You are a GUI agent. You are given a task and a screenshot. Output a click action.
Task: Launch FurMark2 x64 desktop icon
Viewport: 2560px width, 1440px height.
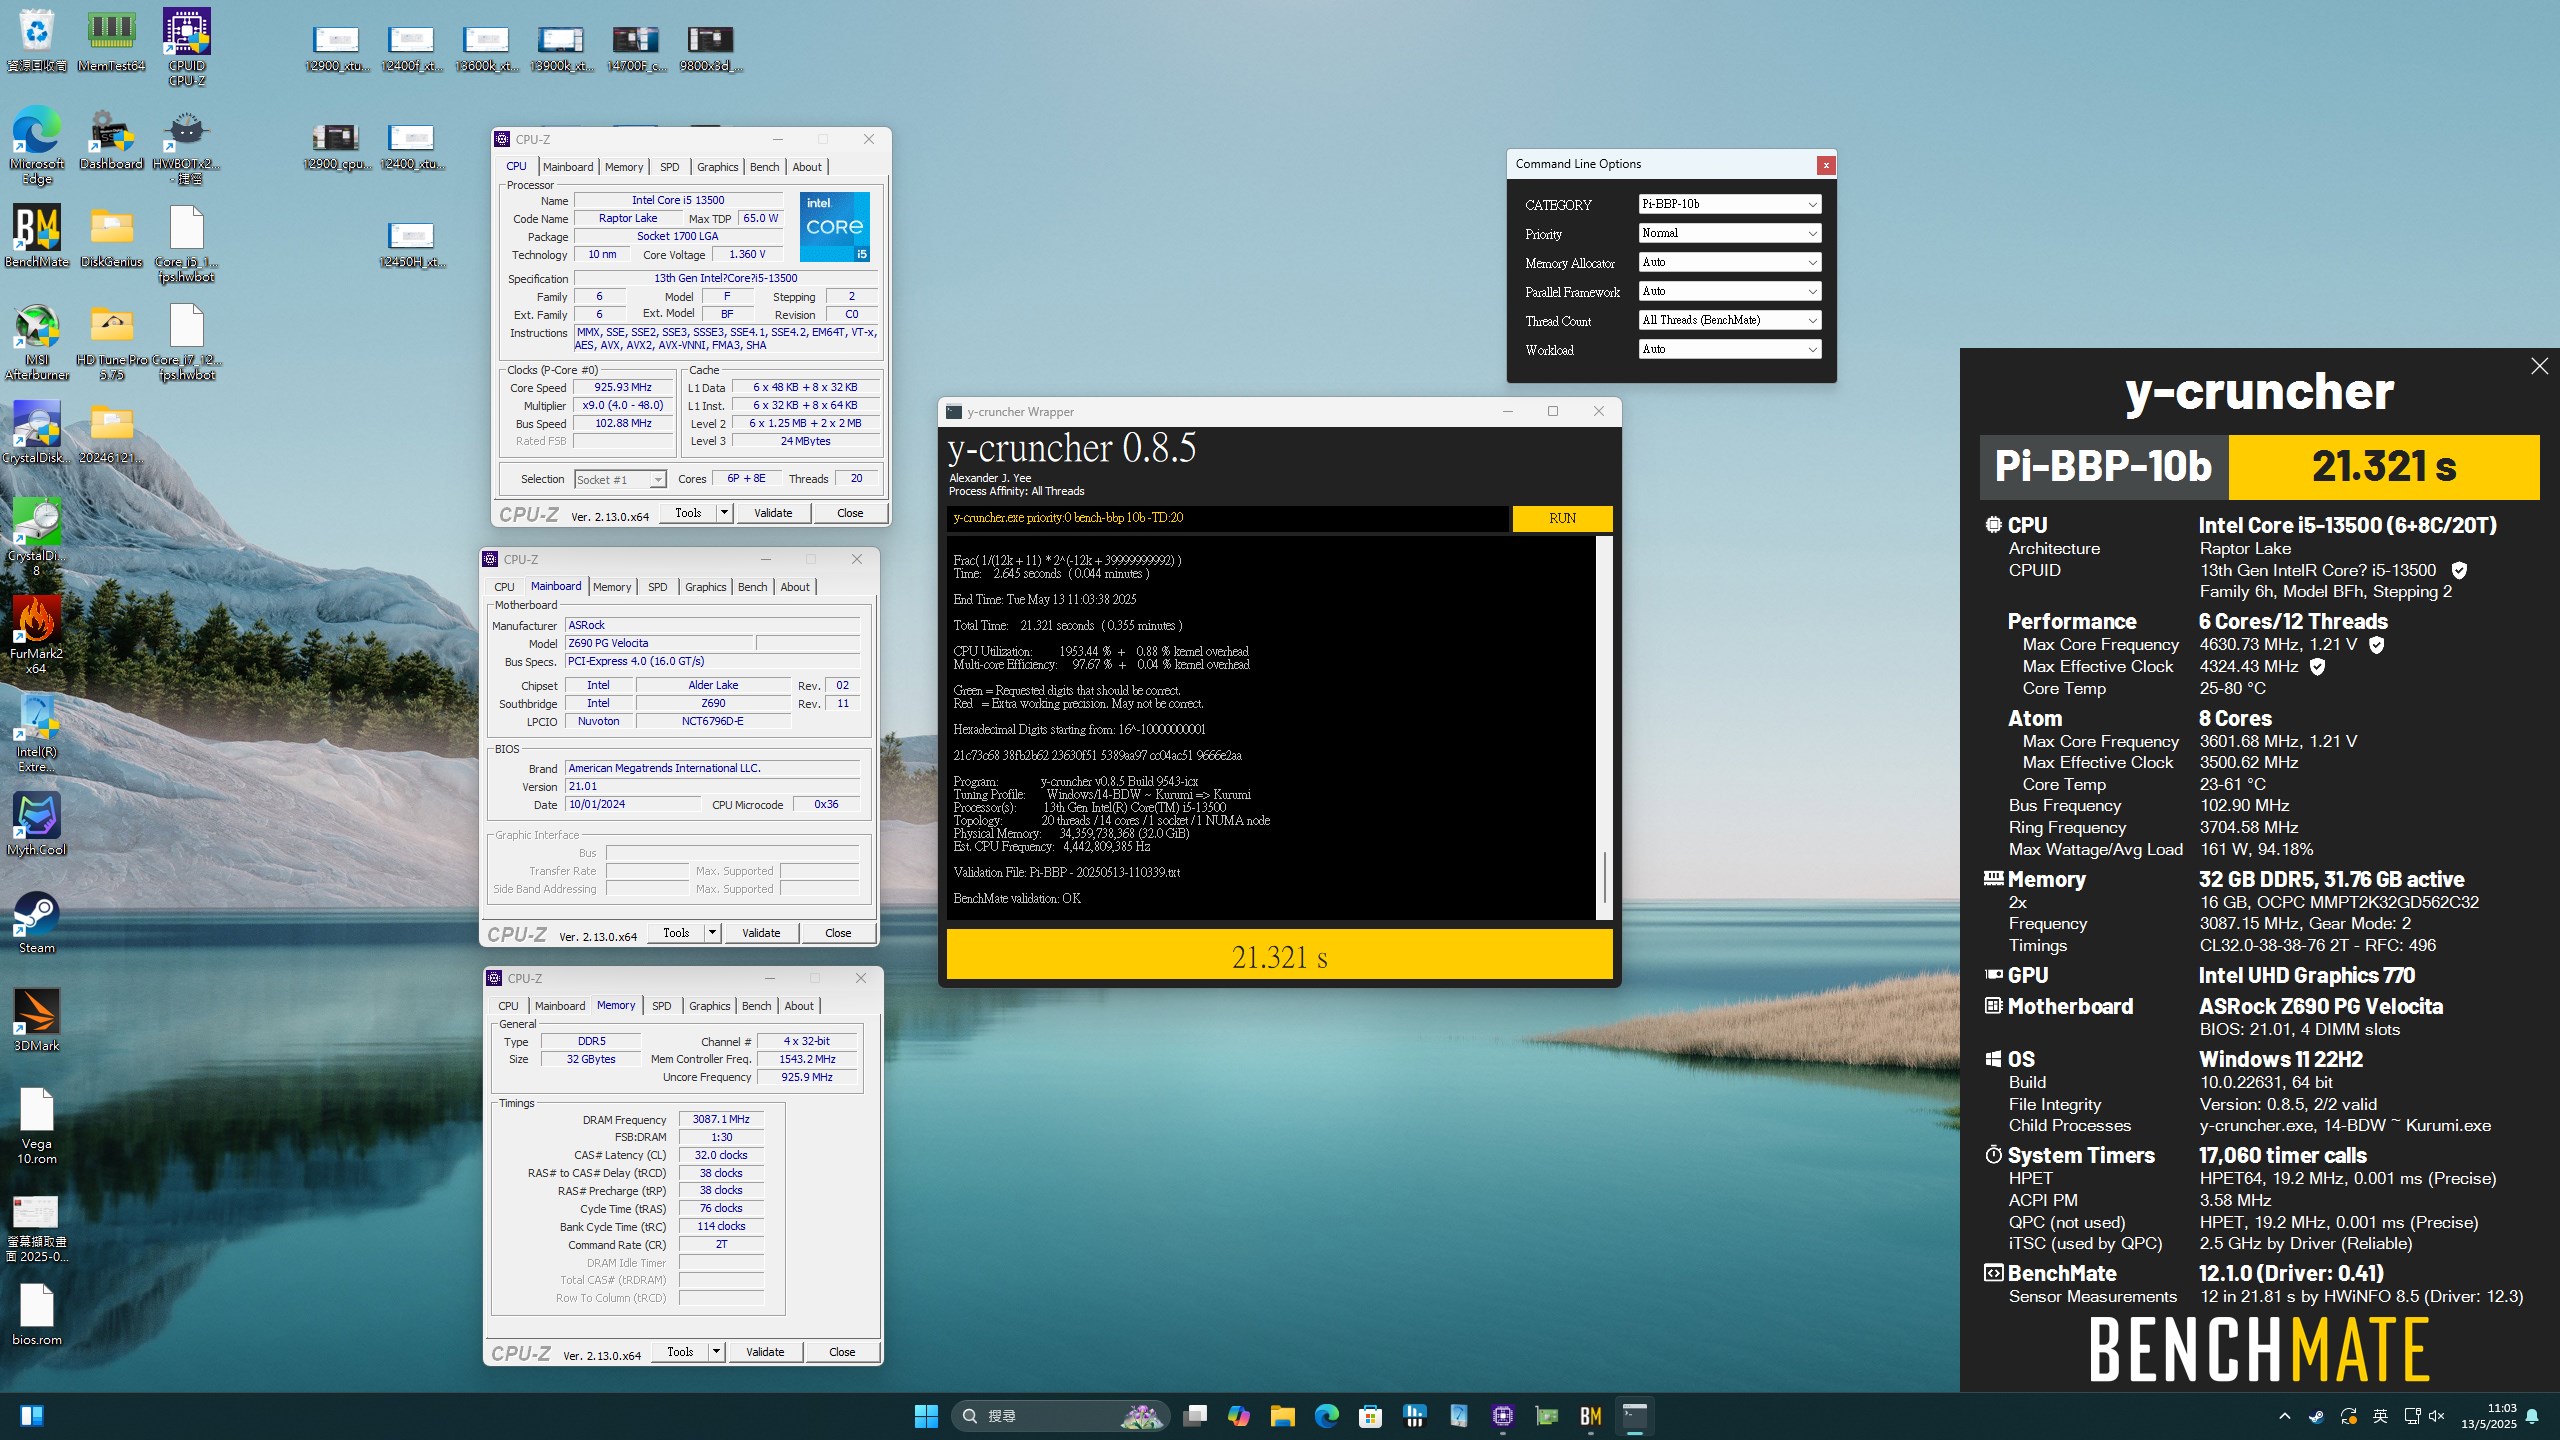pos(37,635)
